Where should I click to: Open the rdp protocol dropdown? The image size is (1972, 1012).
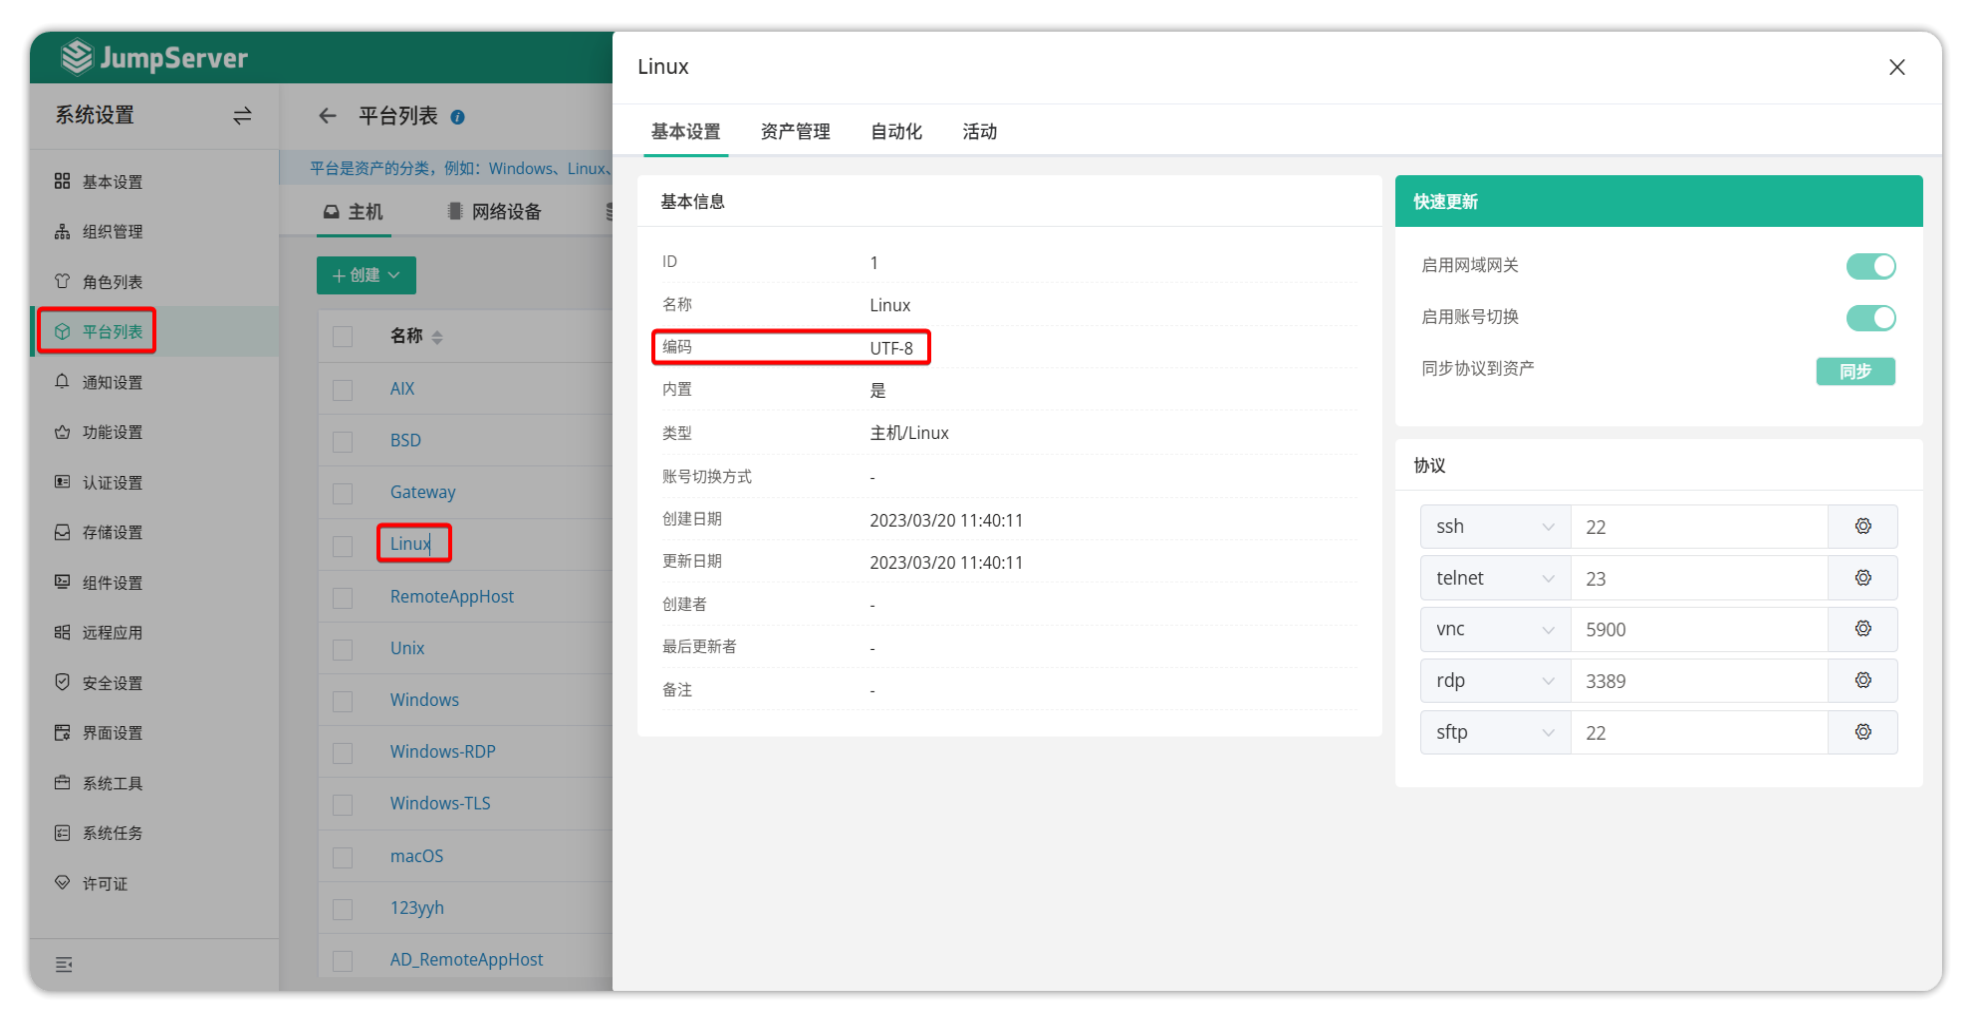tap(1495, 681)
